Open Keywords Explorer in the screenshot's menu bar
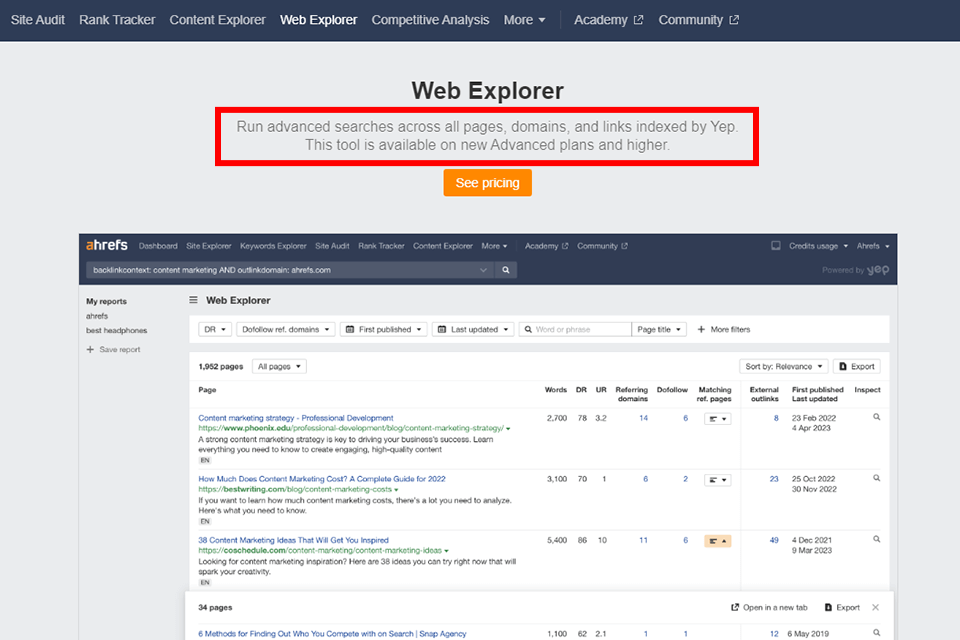The height and width of the screenshot is (640, 960). coord(273,246)
